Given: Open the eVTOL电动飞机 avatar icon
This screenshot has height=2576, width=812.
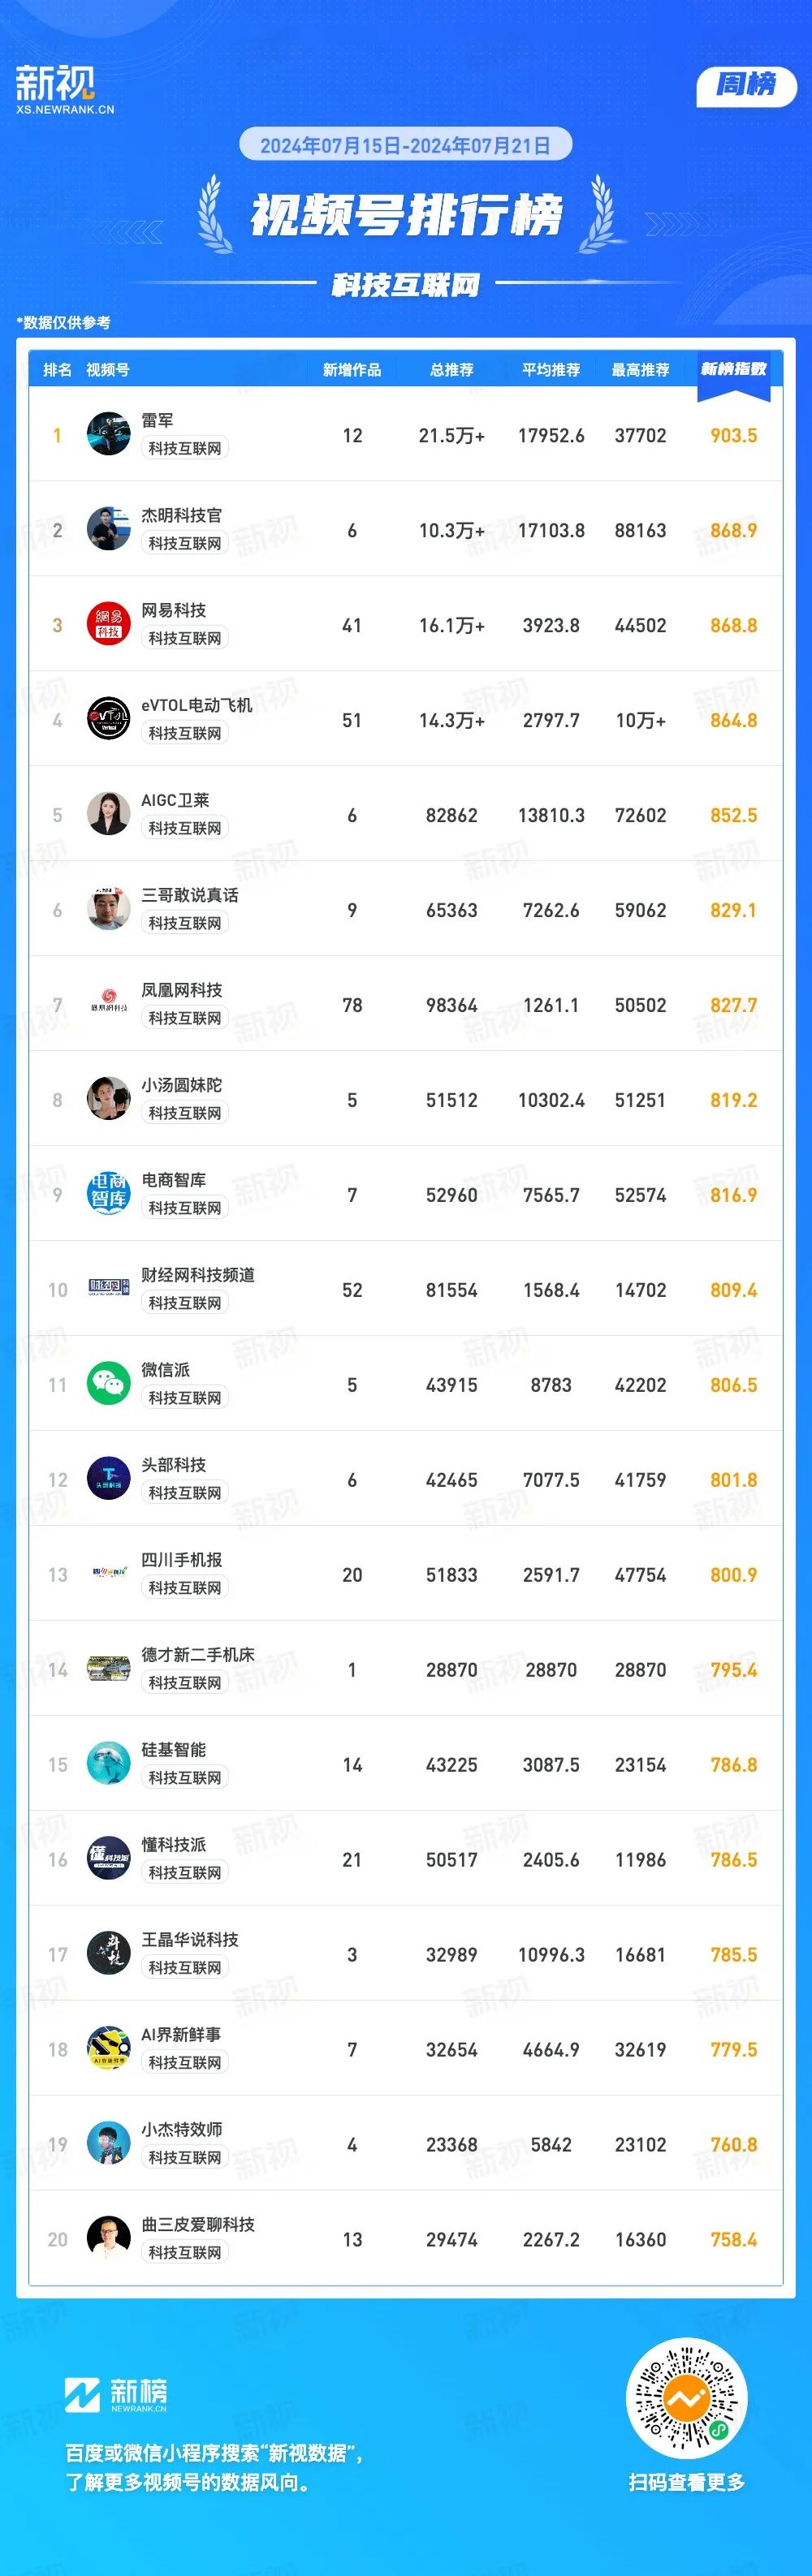Looking at the screenshot, I should tap(108, 719).
